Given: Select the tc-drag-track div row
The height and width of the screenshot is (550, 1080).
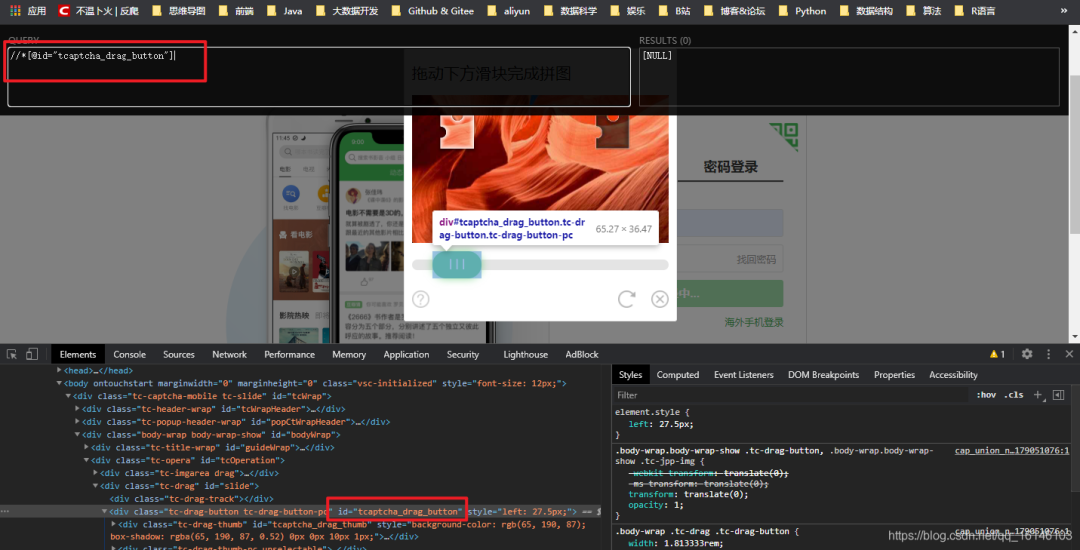Looking at the screenshot, I should pyautogui.click(x=191, y=498).
